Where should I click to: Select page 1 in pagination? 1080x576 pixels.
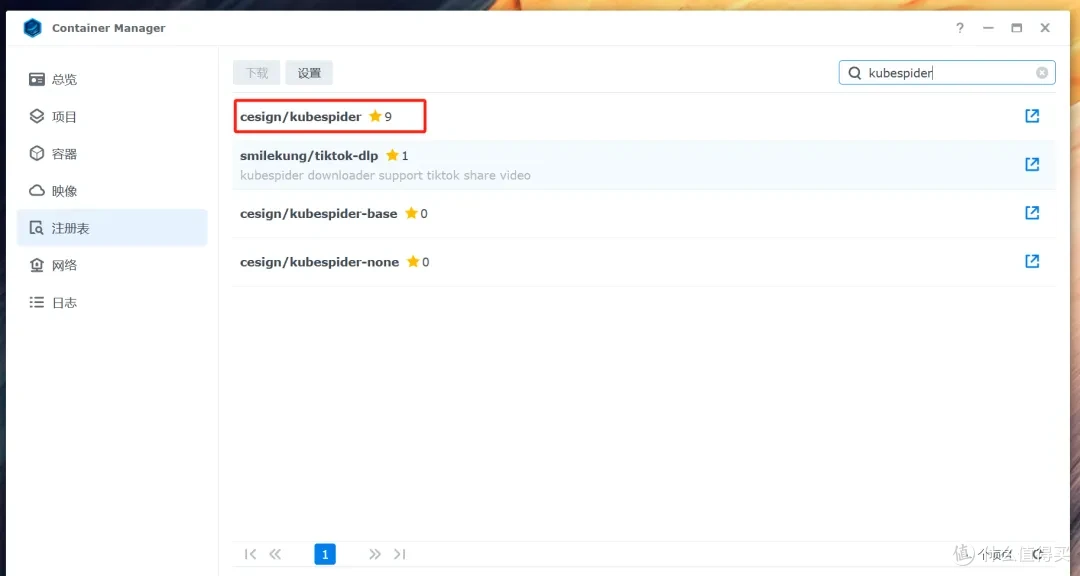click(325, 554)
